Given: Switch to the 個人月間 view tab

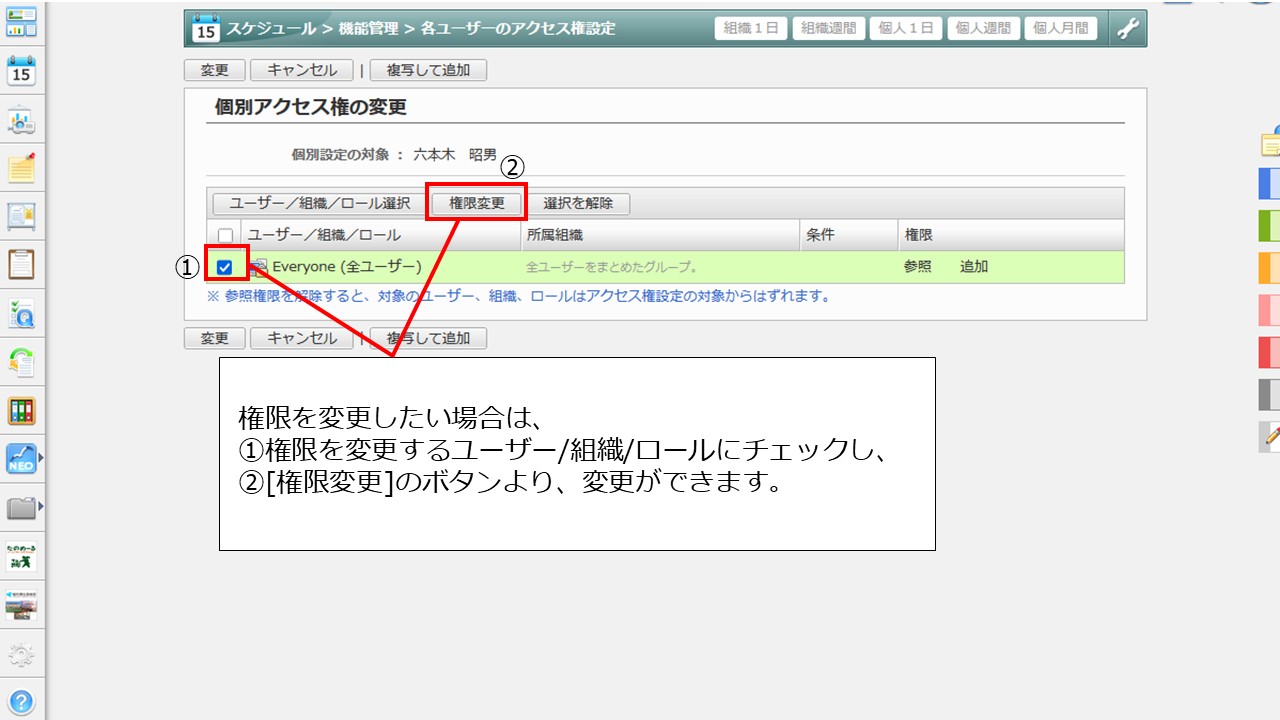Looking at the screenshot, I should (x=1061, y=28).
